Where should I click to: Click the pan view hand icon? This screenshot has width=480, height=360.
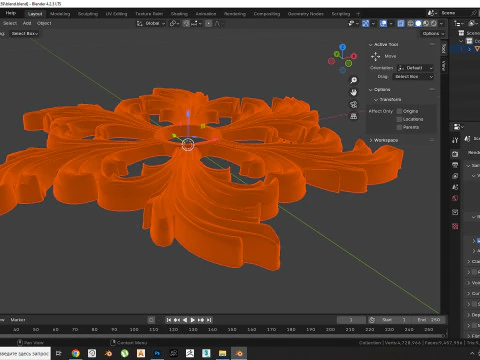pyautogui.click(x=353, y=92)
